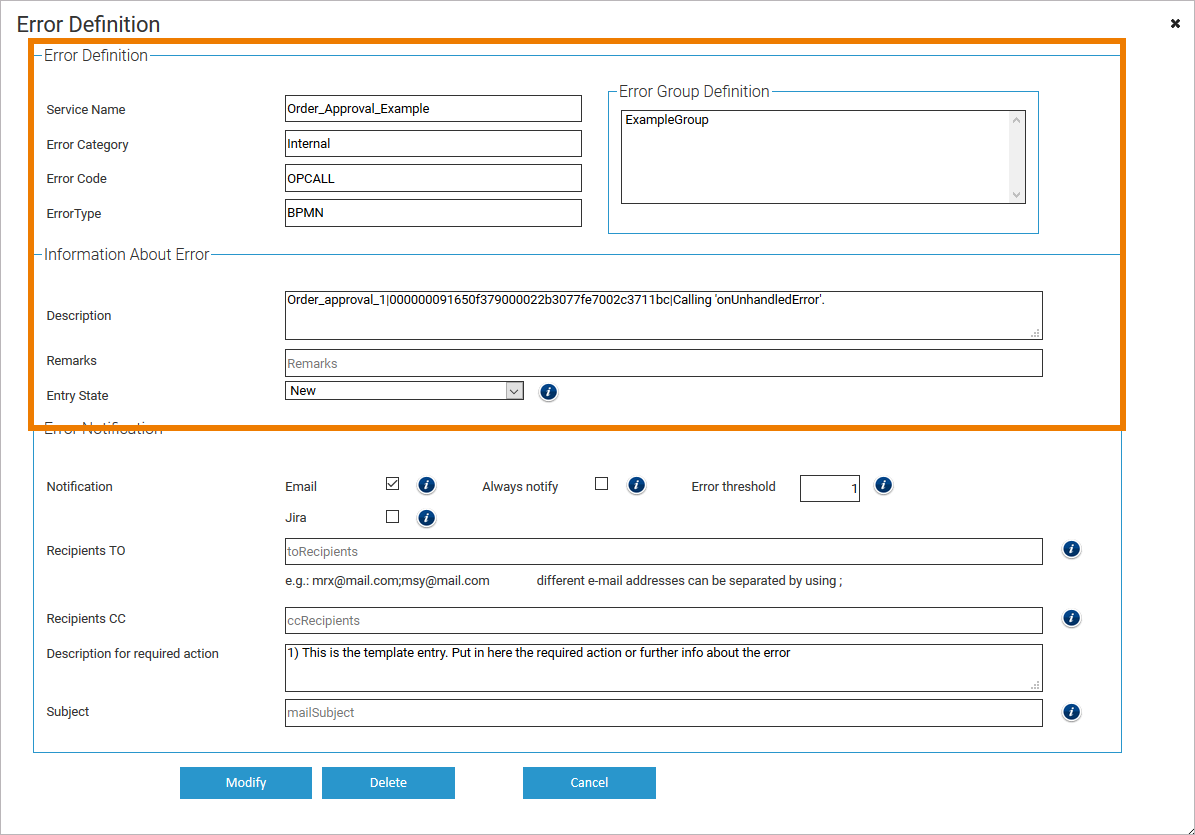This screenshot has width=1195, height=835.
Task: Focus the Error threshold number field
Action: 829,488
